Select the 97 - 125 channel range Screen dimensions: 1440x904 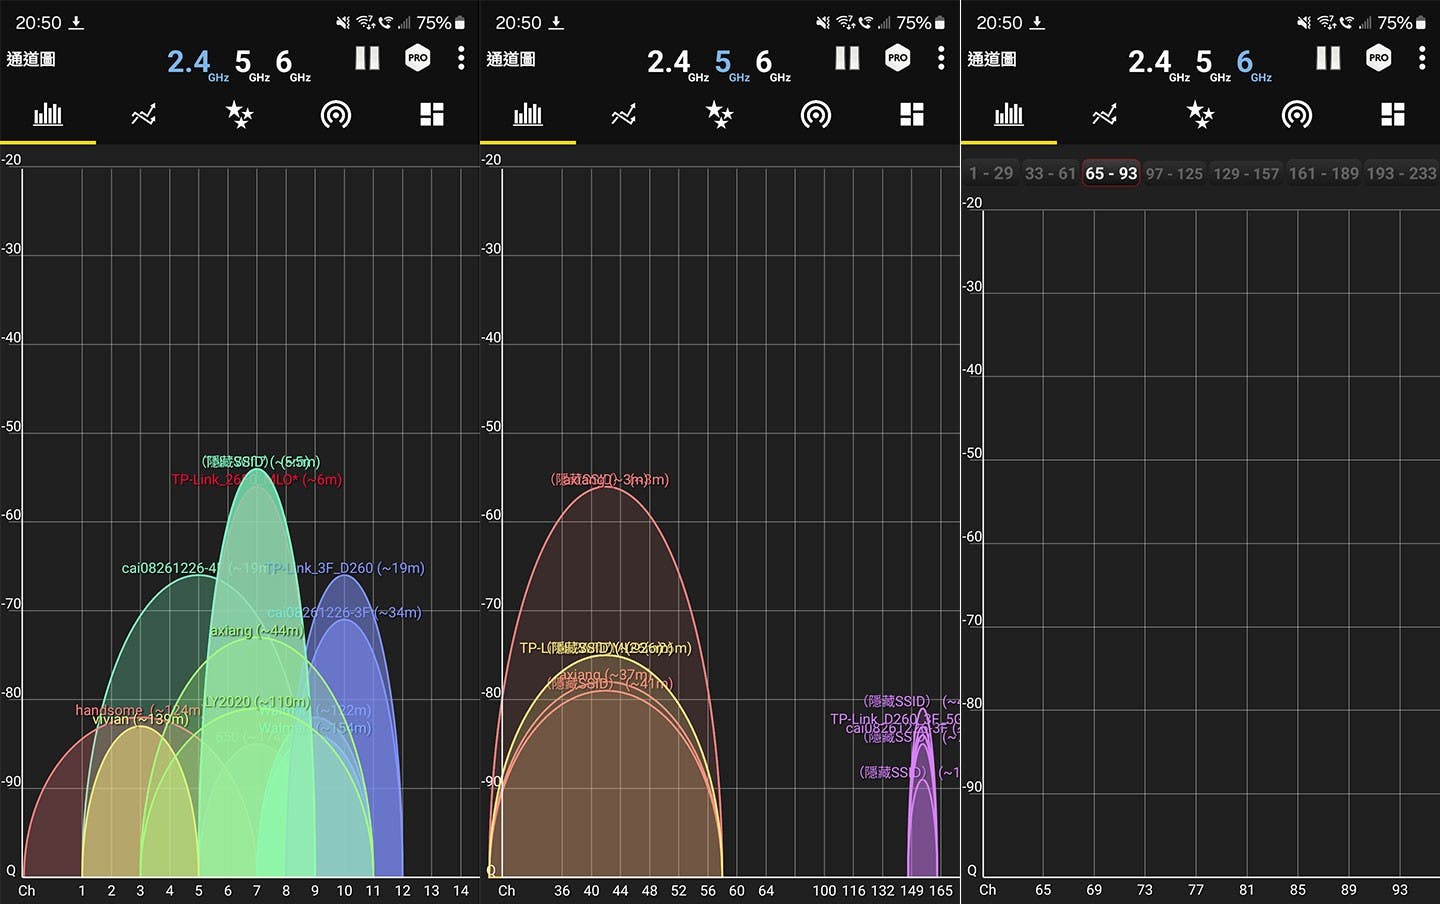pos(1174,173)
